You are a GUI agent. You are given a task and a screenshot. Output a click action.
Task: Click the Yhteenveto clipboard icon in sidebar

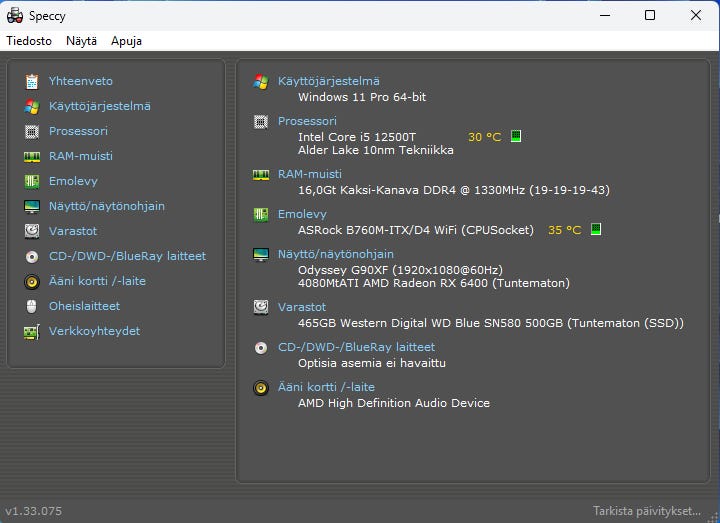click(32, 81)
